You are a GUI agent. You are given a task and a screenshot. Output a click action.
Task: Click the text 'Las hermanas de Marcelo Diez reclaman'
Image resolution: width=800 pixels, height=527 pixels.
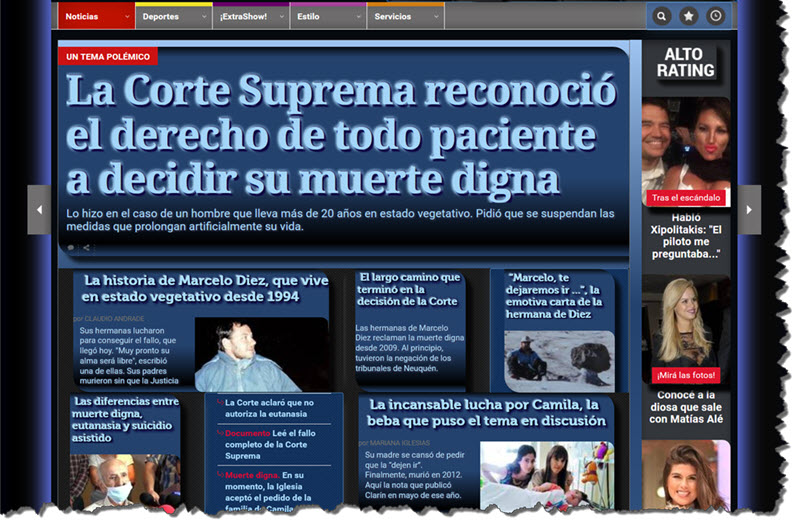[410, 348]
